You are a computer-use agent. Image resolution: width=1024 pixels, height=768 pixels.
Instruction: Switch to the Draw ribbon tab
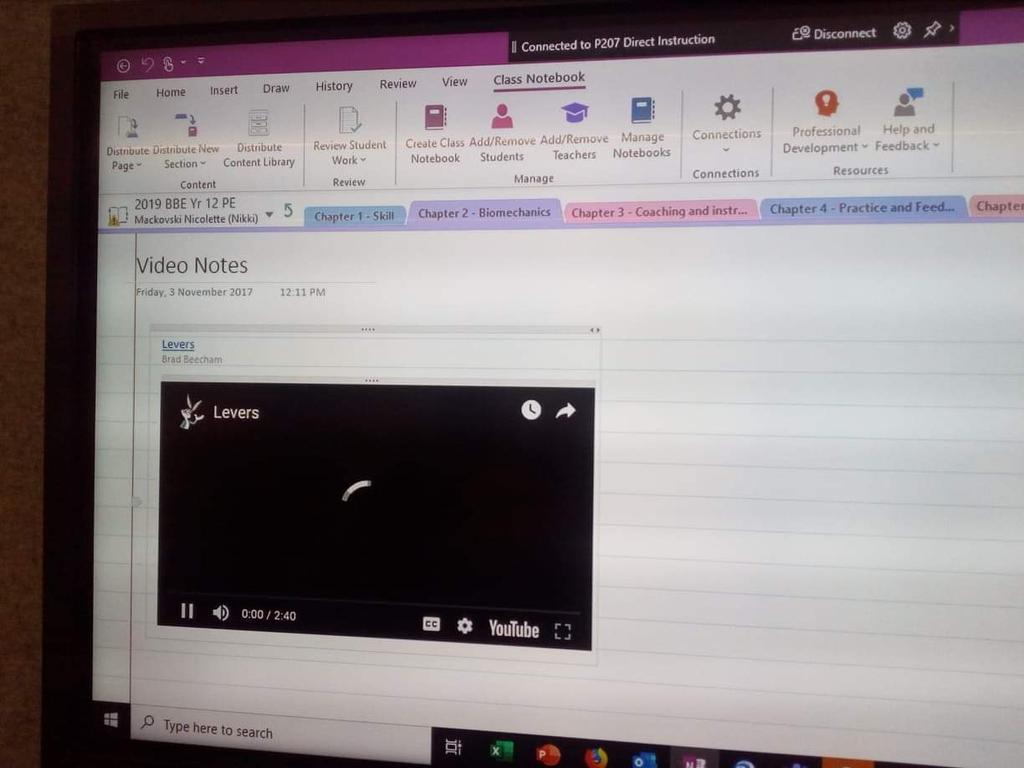pyautogui.click(x=276, y=88)
